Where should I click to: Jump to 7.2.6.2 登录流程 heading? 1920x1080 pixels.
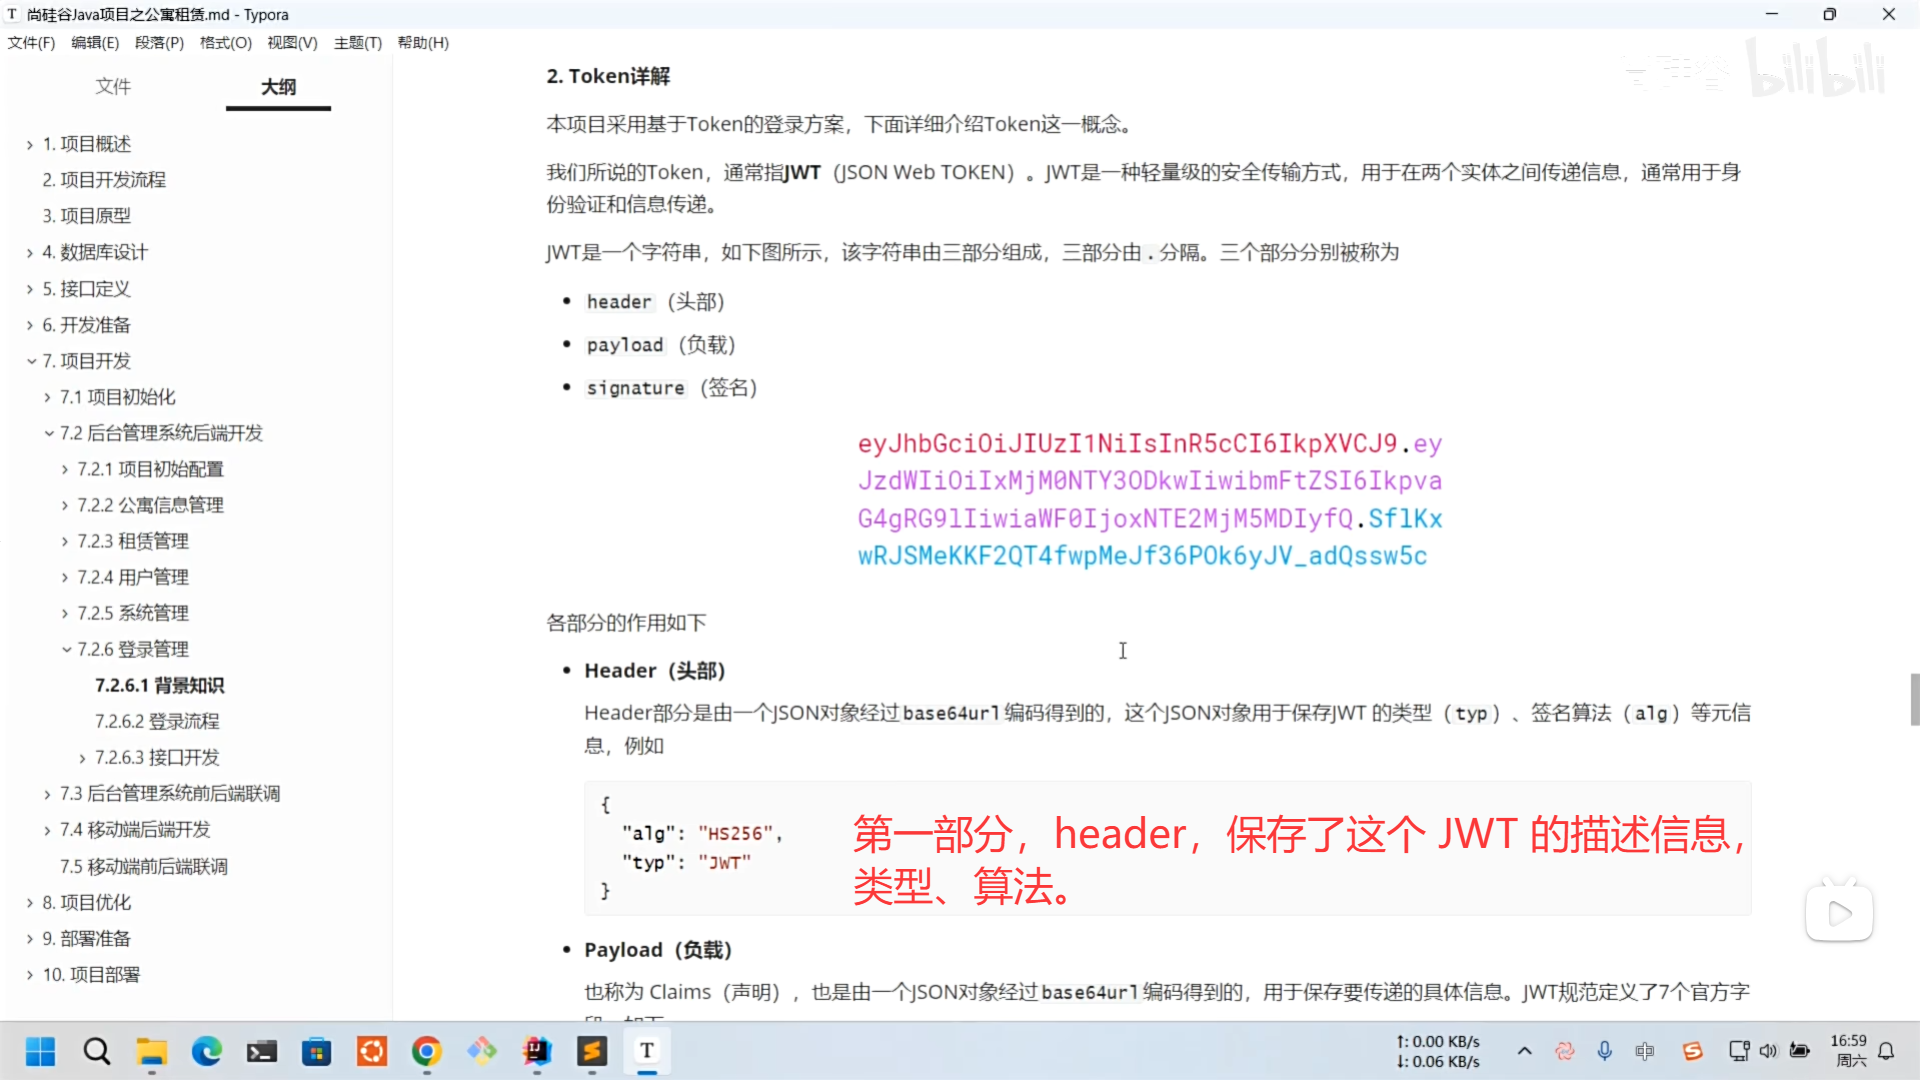pos(157,721)
